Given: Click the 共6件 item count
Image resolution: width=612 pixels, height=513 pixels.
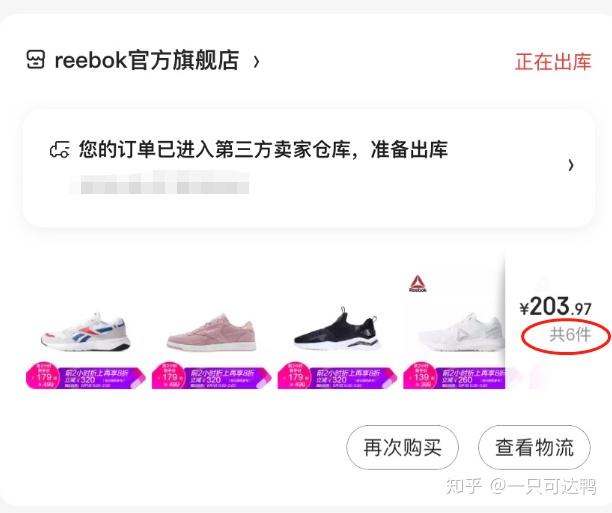Looking at the screenshot, I should [x=570, y=335].
